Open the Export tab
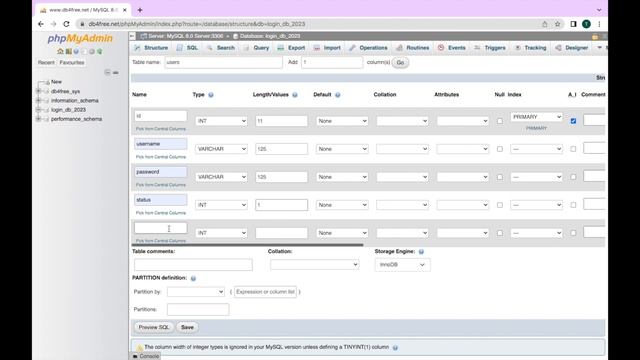The image size is (640, 360). point(291,48)
